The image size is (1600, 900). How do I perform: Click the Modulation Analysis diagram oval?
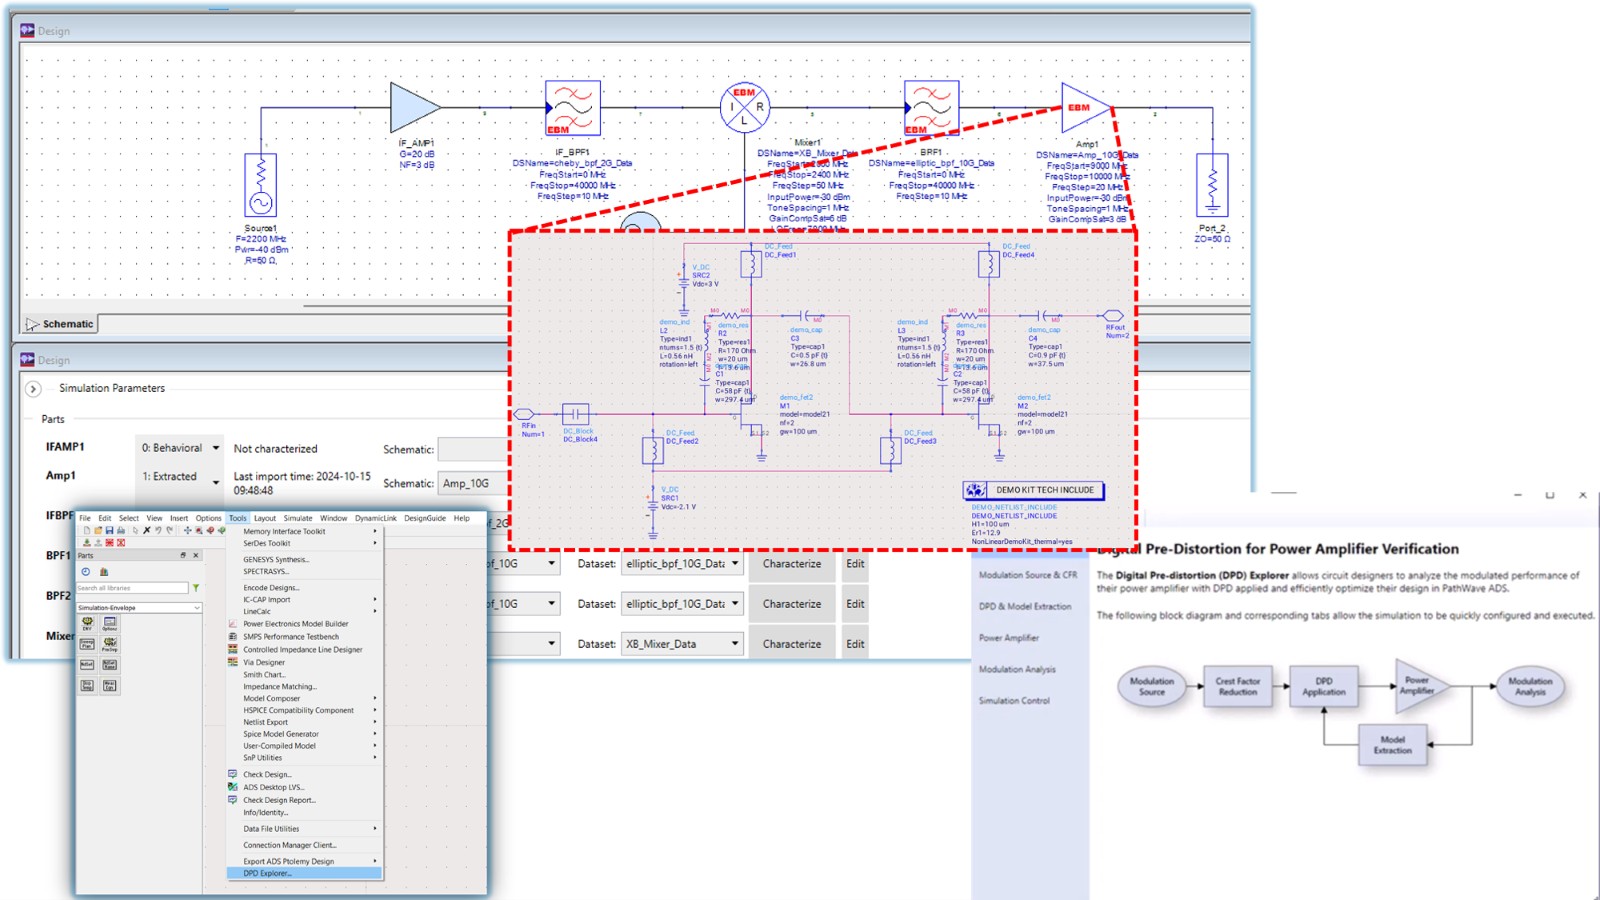1530,687
